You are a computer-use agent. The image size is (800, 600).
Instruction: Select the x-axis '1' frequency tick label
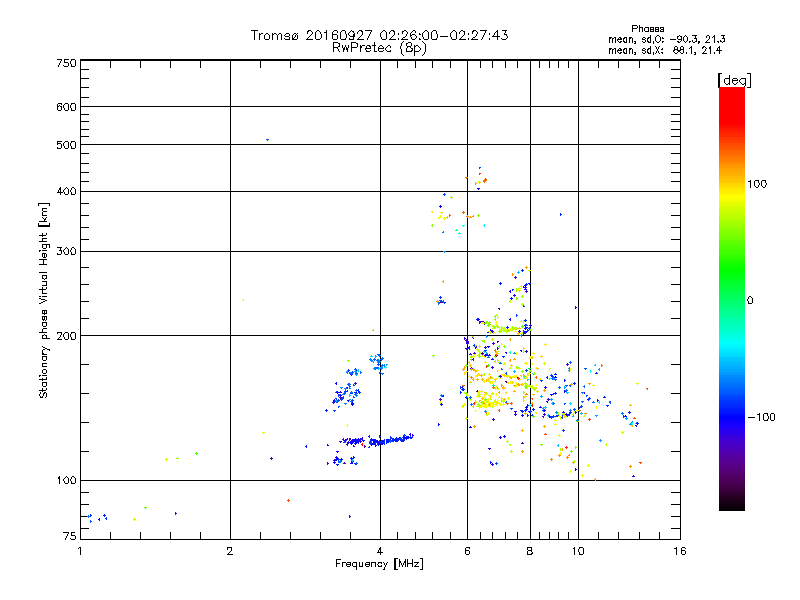tap(80, 551)
